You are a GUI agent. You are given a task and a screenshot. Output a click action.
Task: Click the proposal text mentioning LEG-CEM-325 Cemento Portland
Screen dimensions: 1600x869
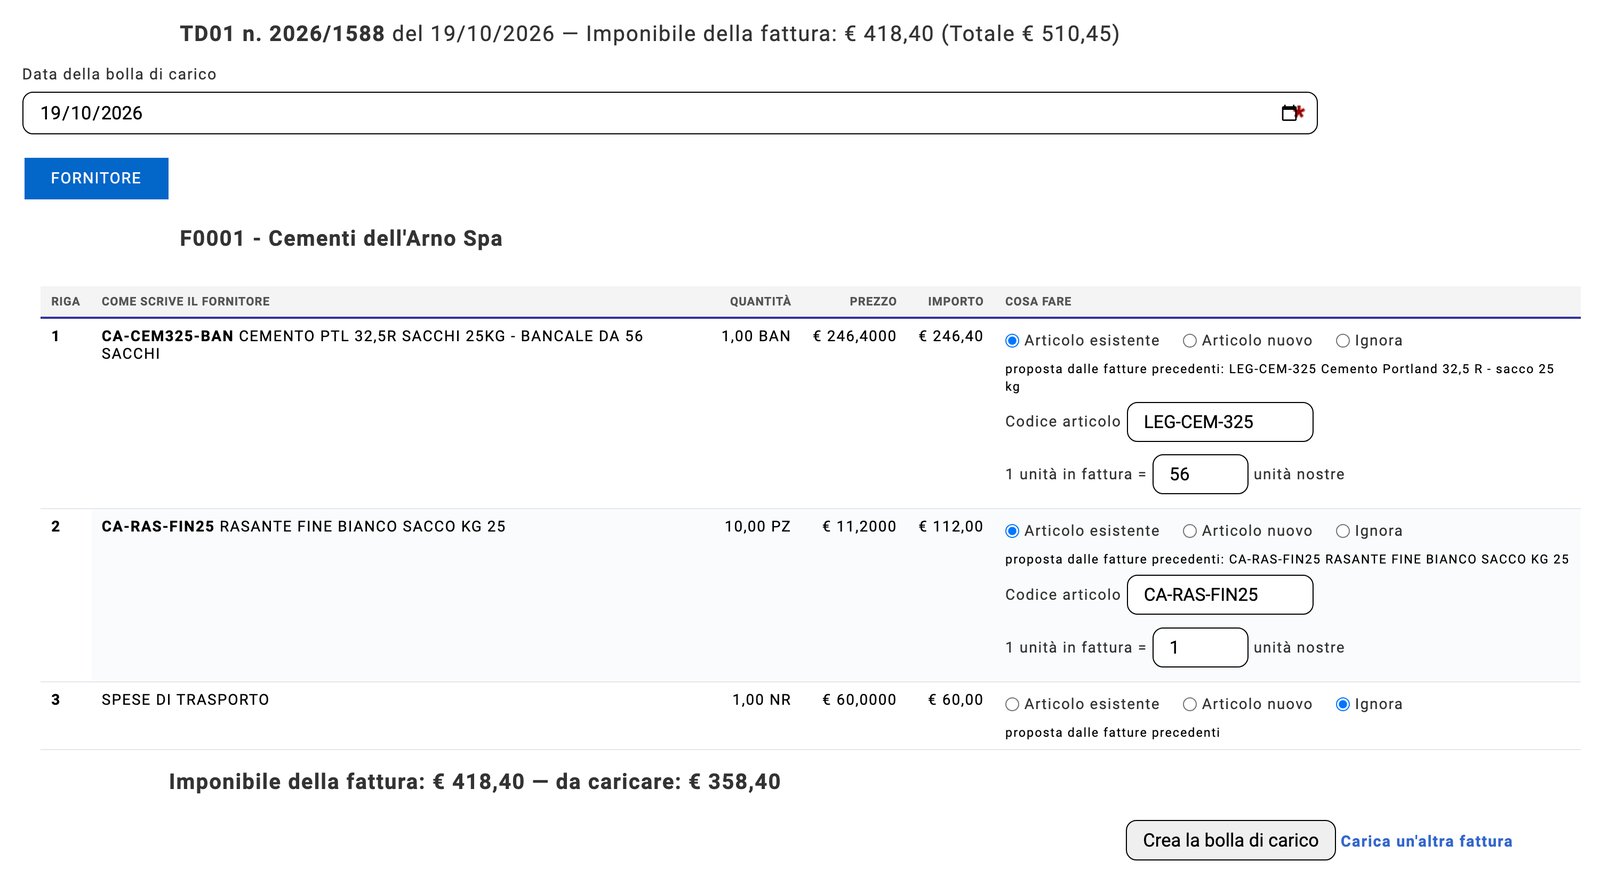[x=1279, y=378]
